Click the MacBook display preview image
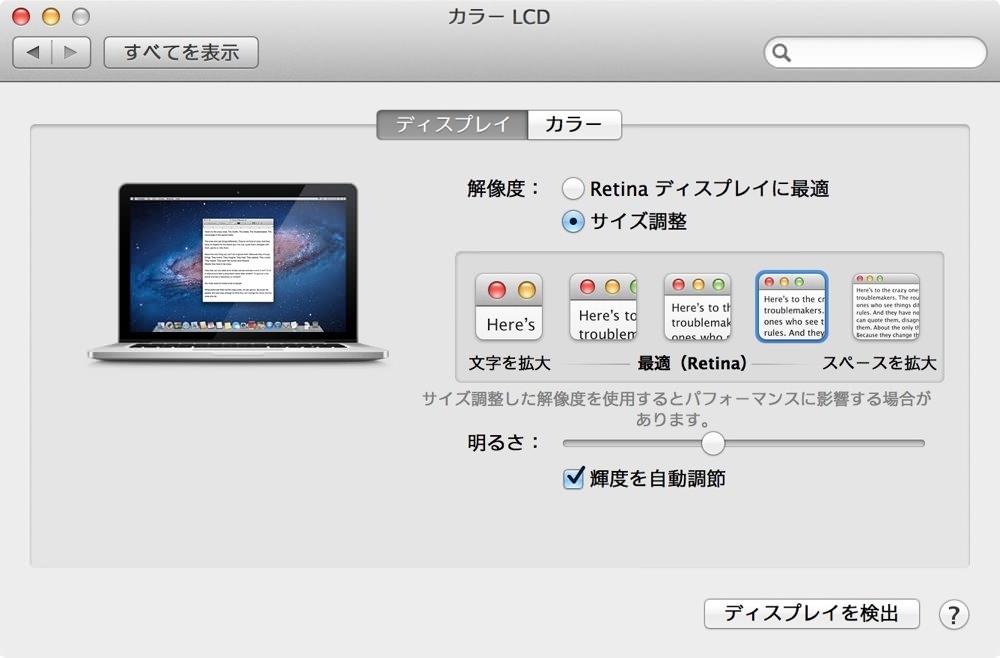Viewport: 1000px width, 658px height. pyautogui.click(x=237, y=273)
